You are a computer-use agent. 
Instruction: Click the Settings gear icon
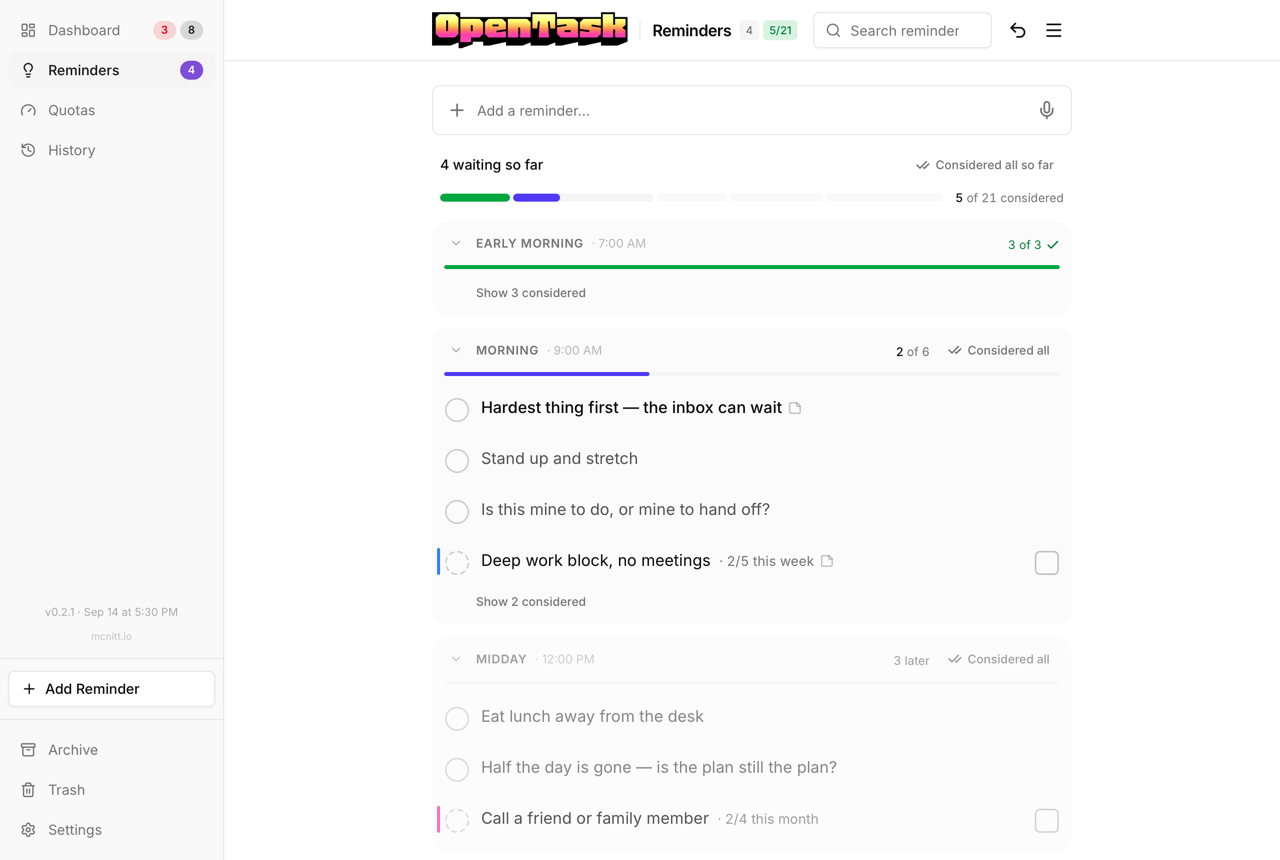click(28, 830)
